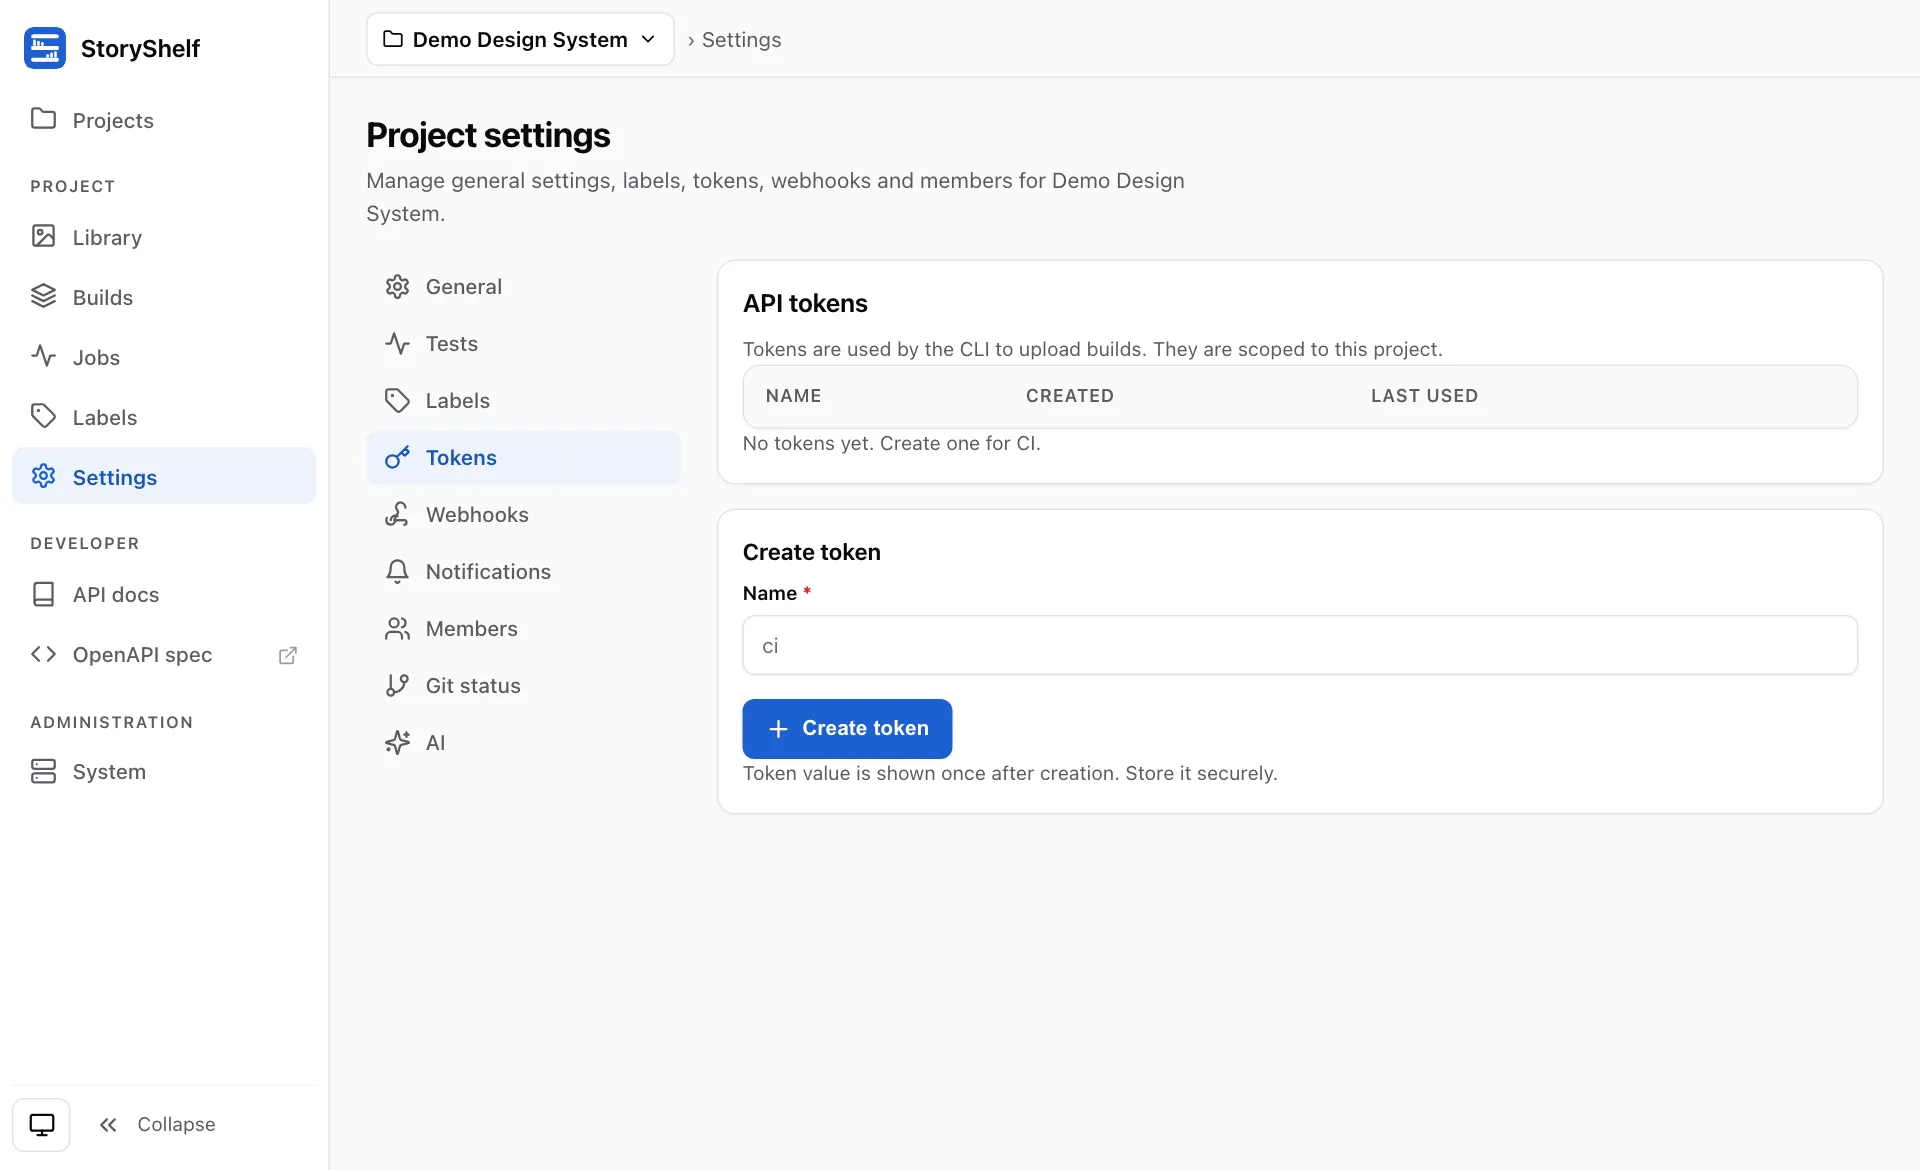Image resolution: width=1920 pixels, height=1170 pixels.
Task: Click the Settings breadcrumb text
Action: coord(741,39)
